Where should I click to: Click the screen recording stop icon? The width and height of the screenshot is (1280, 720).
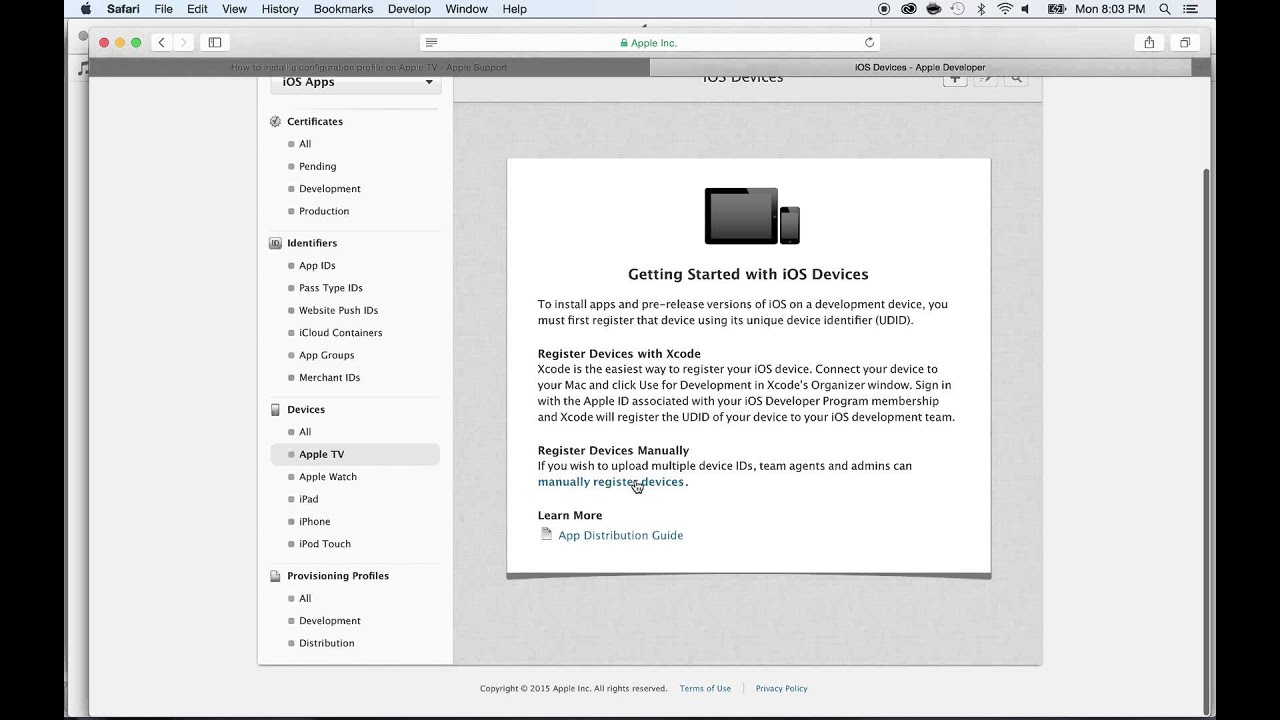click(884, 9)
